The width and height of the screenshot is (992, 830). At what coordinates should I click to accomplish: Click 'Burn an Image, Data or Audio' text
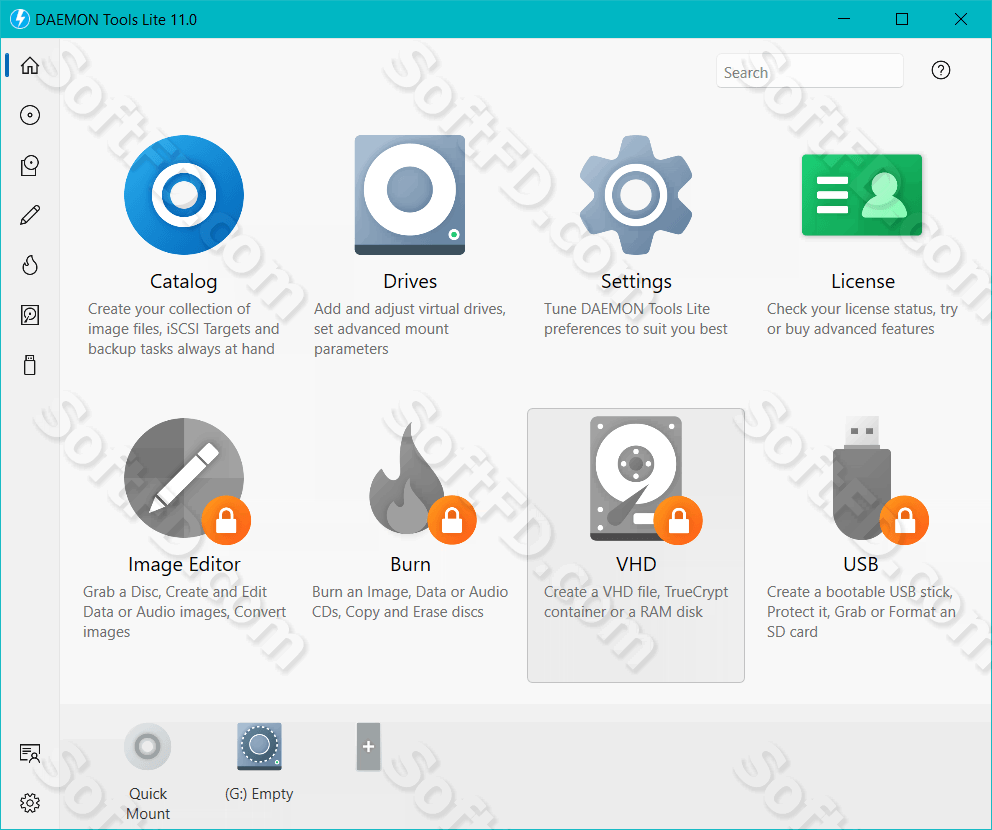pos(409,602)
